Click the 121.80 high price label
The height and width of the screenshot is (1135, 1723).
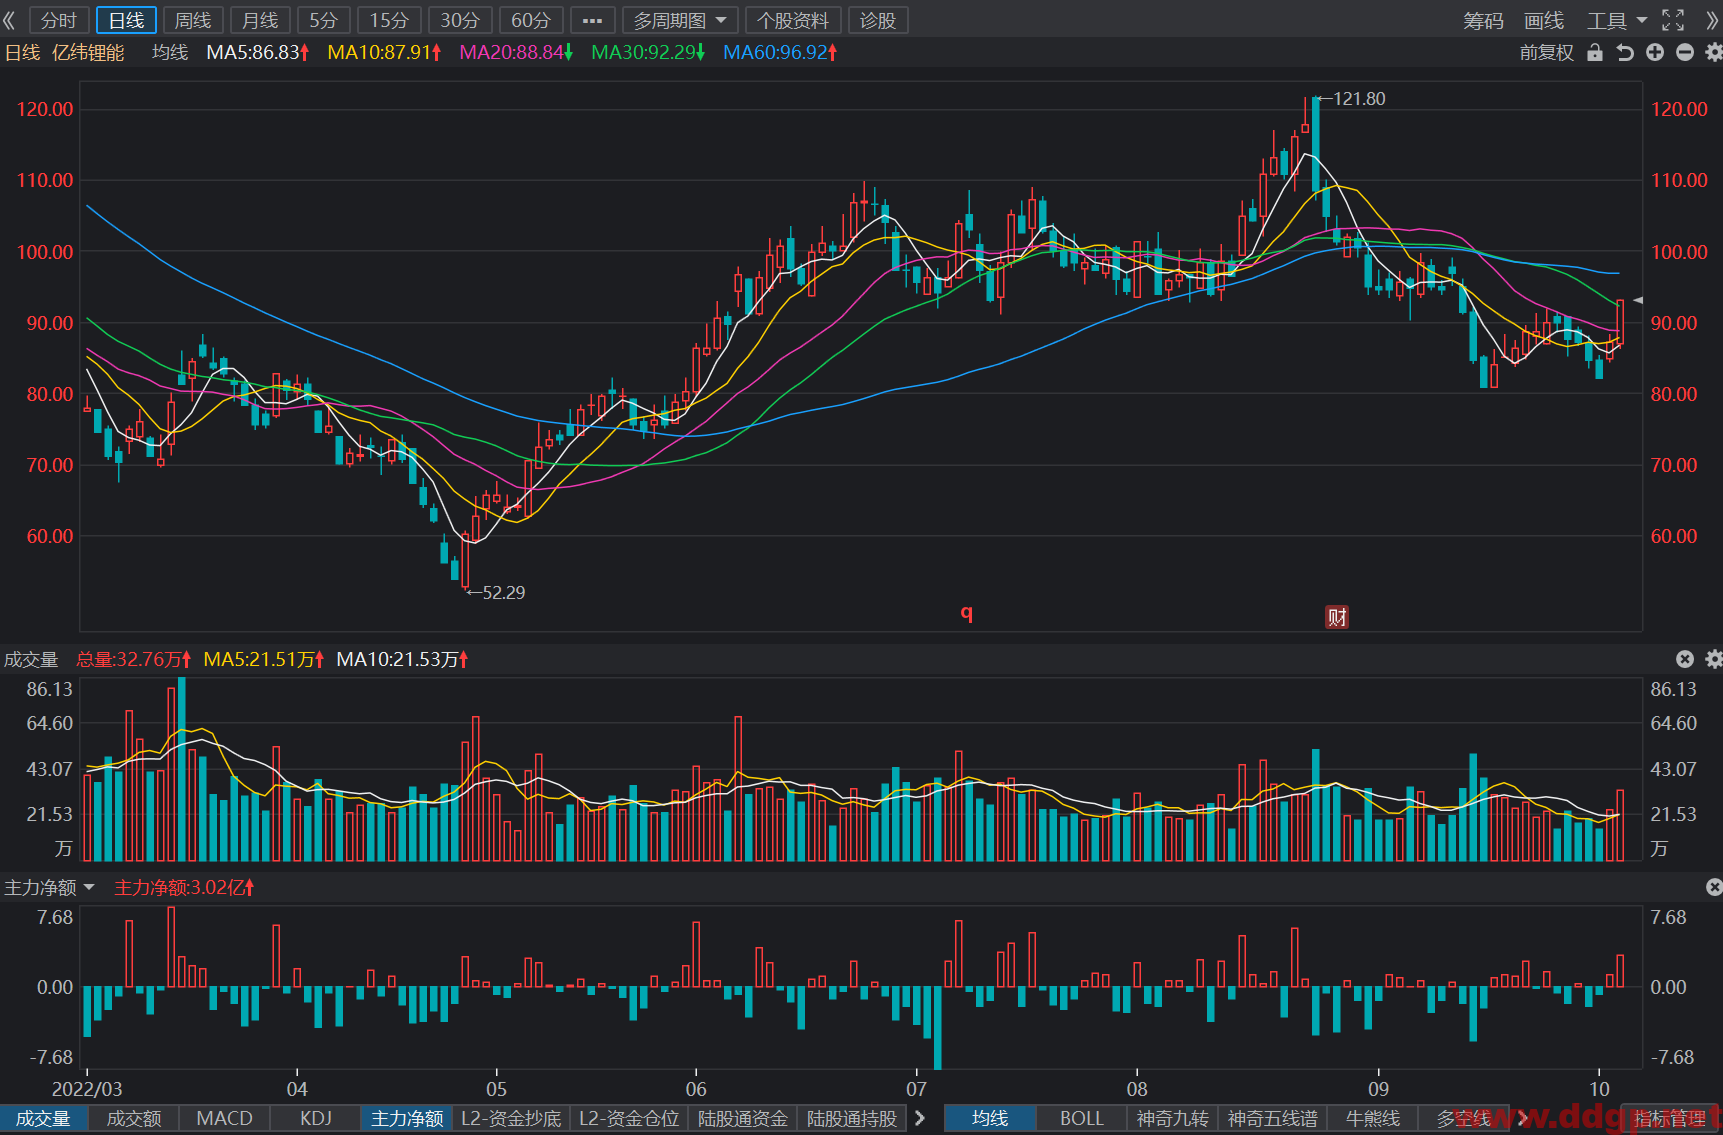[1359, 98]
